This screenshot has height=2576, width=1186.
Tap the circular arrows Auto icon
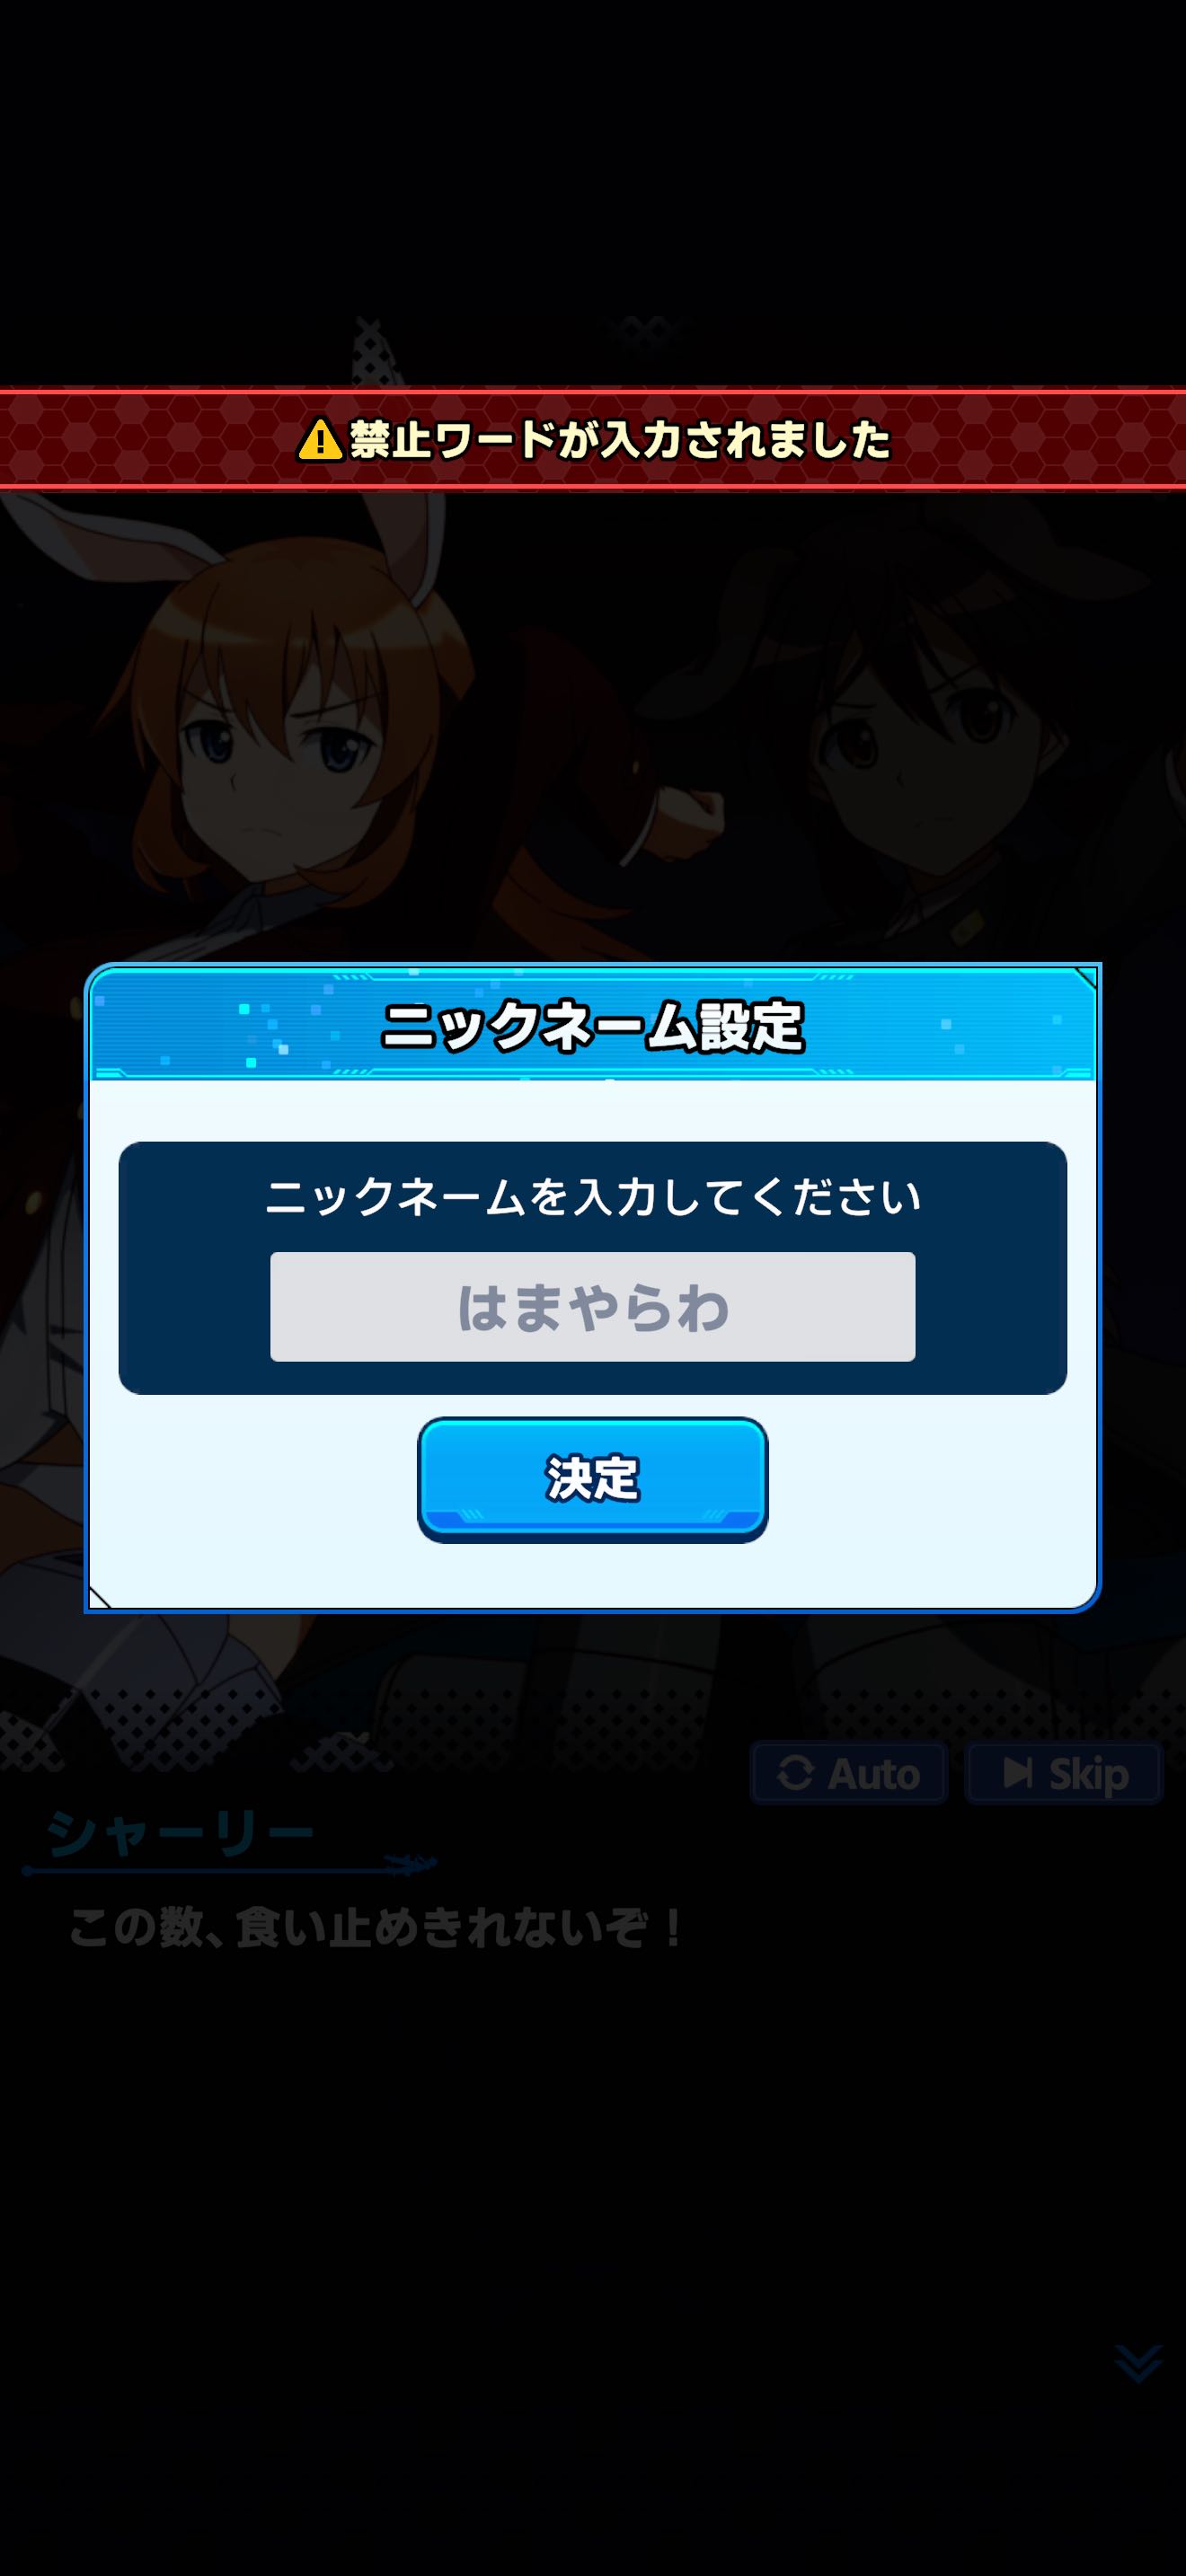796,1774
